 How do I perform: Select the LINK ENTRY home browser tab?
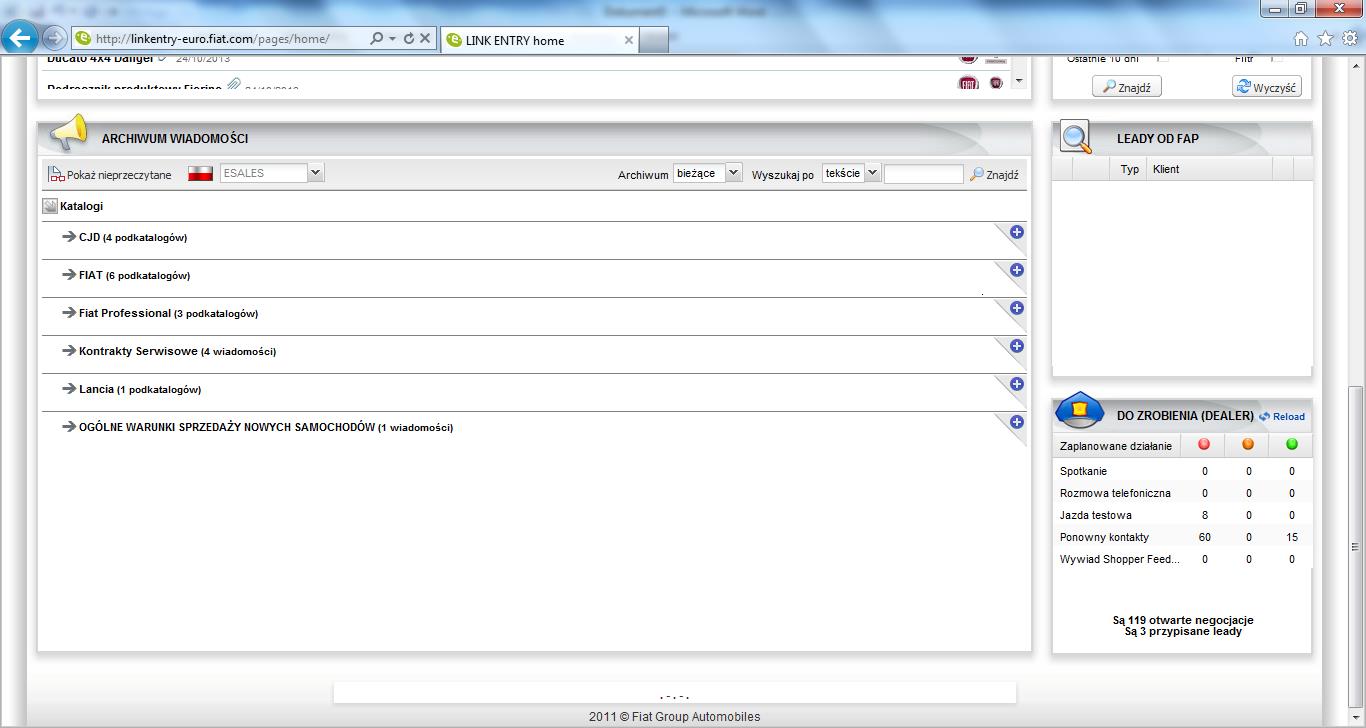point(540,40)
